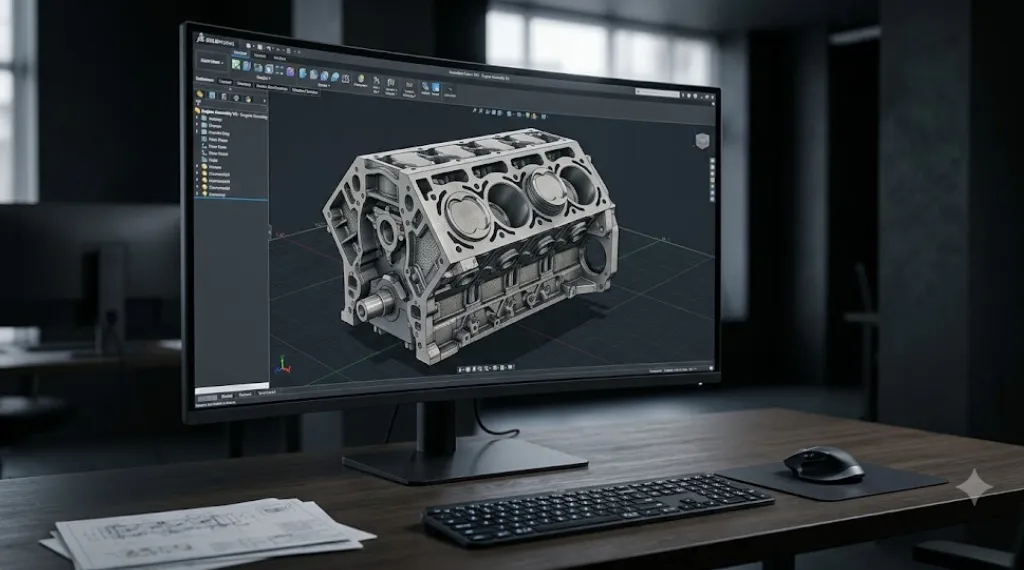The height and width of the screenshot is (570, 1024).
Task: Expand the first folder row under the assembly root
Action: click(x=197, y=118)
